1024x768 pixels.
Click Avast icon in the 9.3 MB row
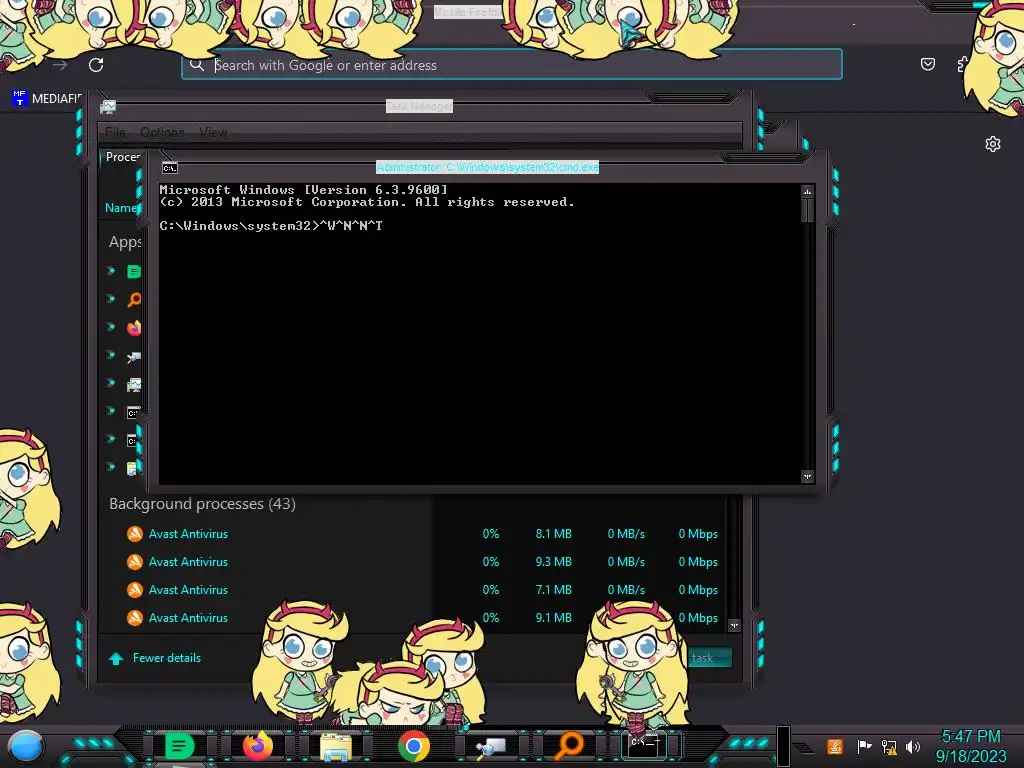coord(135,562)
